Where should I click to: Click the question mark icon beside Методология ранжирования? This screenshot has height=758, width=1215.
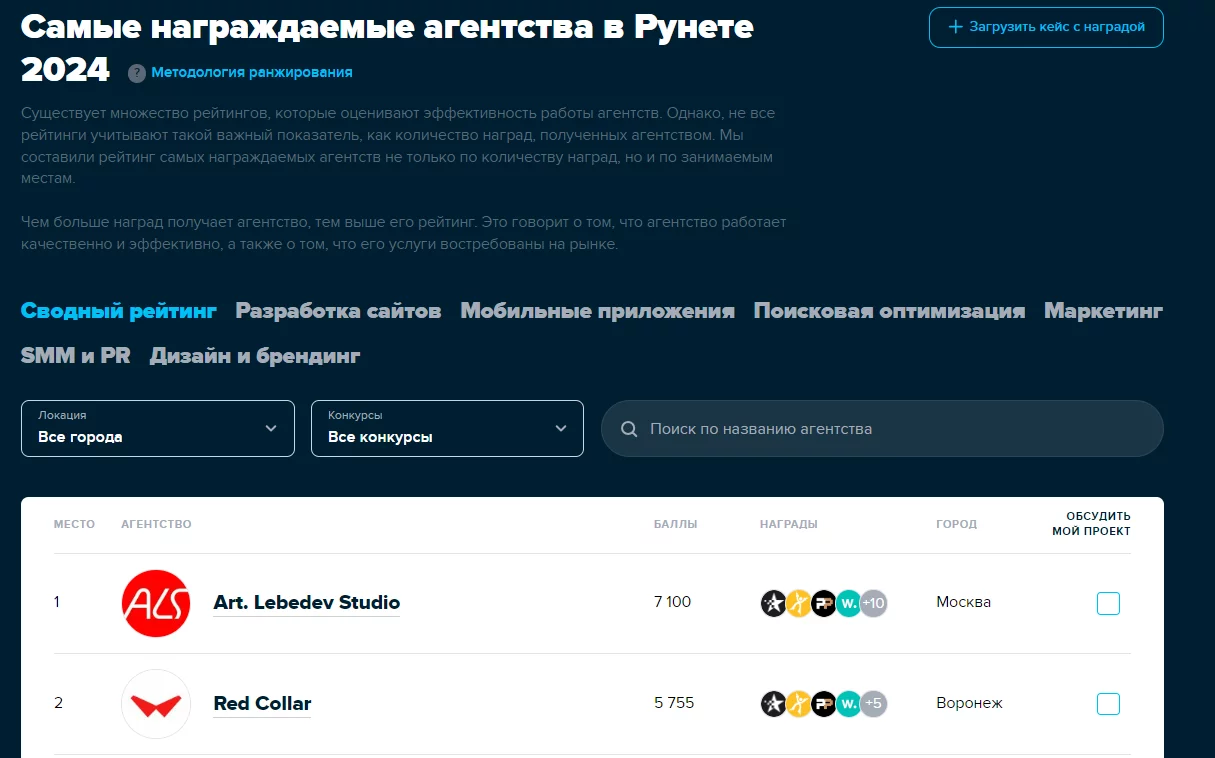(137, 73)
